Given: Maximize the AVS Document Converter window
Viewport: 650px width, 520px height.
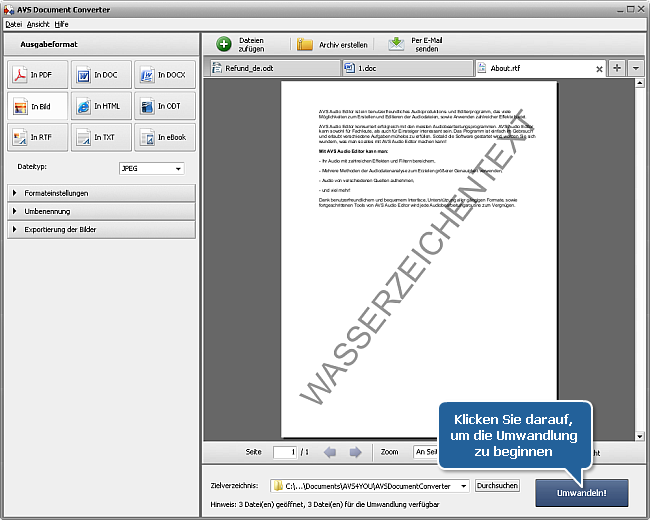Looking at the screenshot, I should coord(631,9).
